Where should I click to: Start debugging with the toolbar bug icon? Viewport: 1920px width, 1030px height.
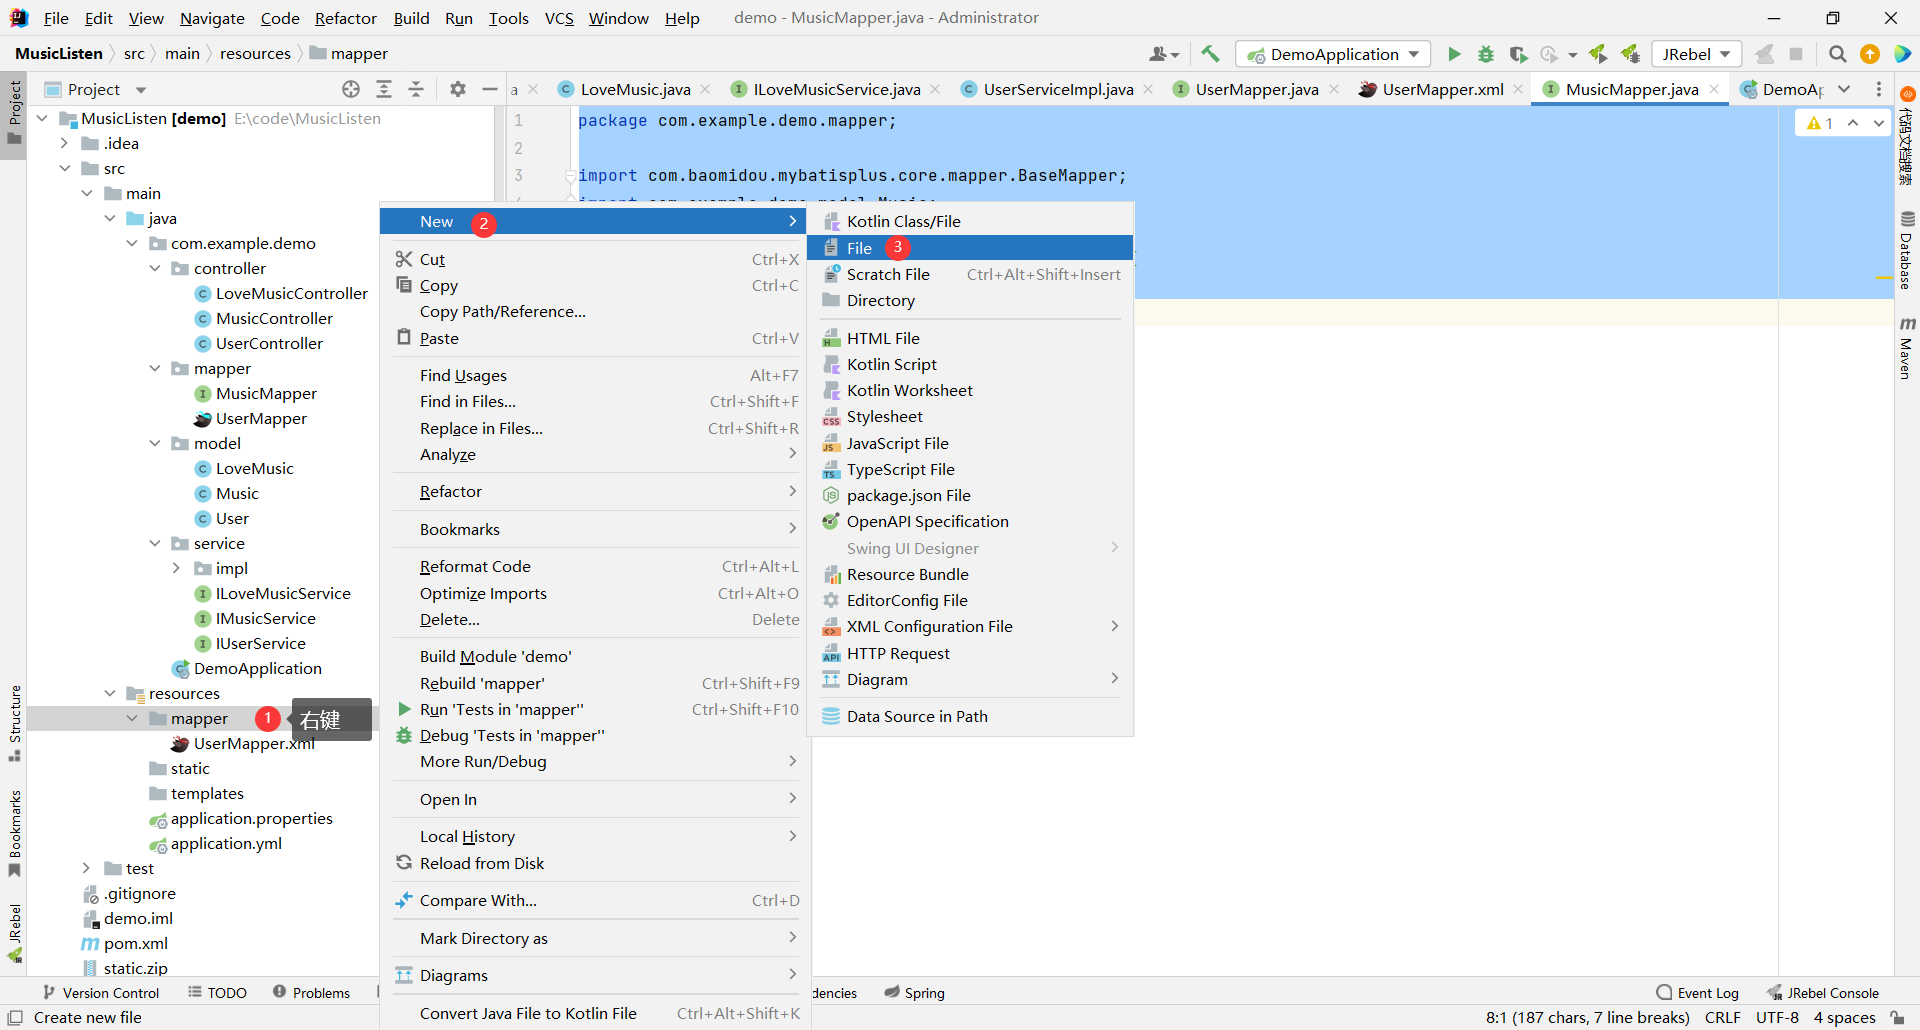pyautogui.click(x=1486, y=54)
